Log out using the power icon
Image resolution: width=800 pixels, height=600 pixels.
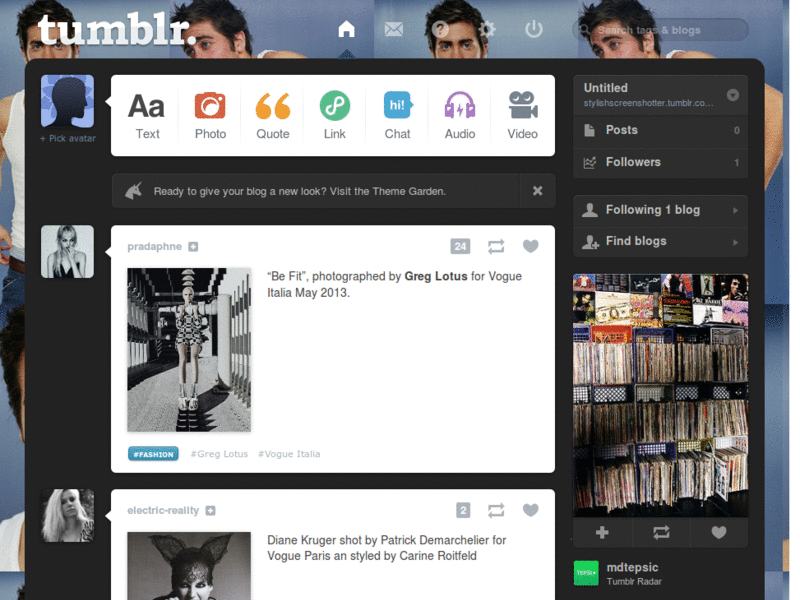[x=534, y=29]
